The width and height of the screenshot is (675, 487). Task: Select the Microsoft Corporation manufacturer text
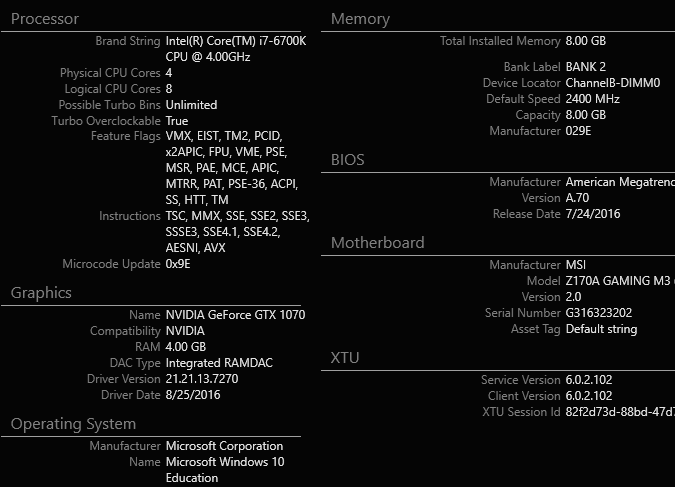pyautogui.click(x=224, y=446)
